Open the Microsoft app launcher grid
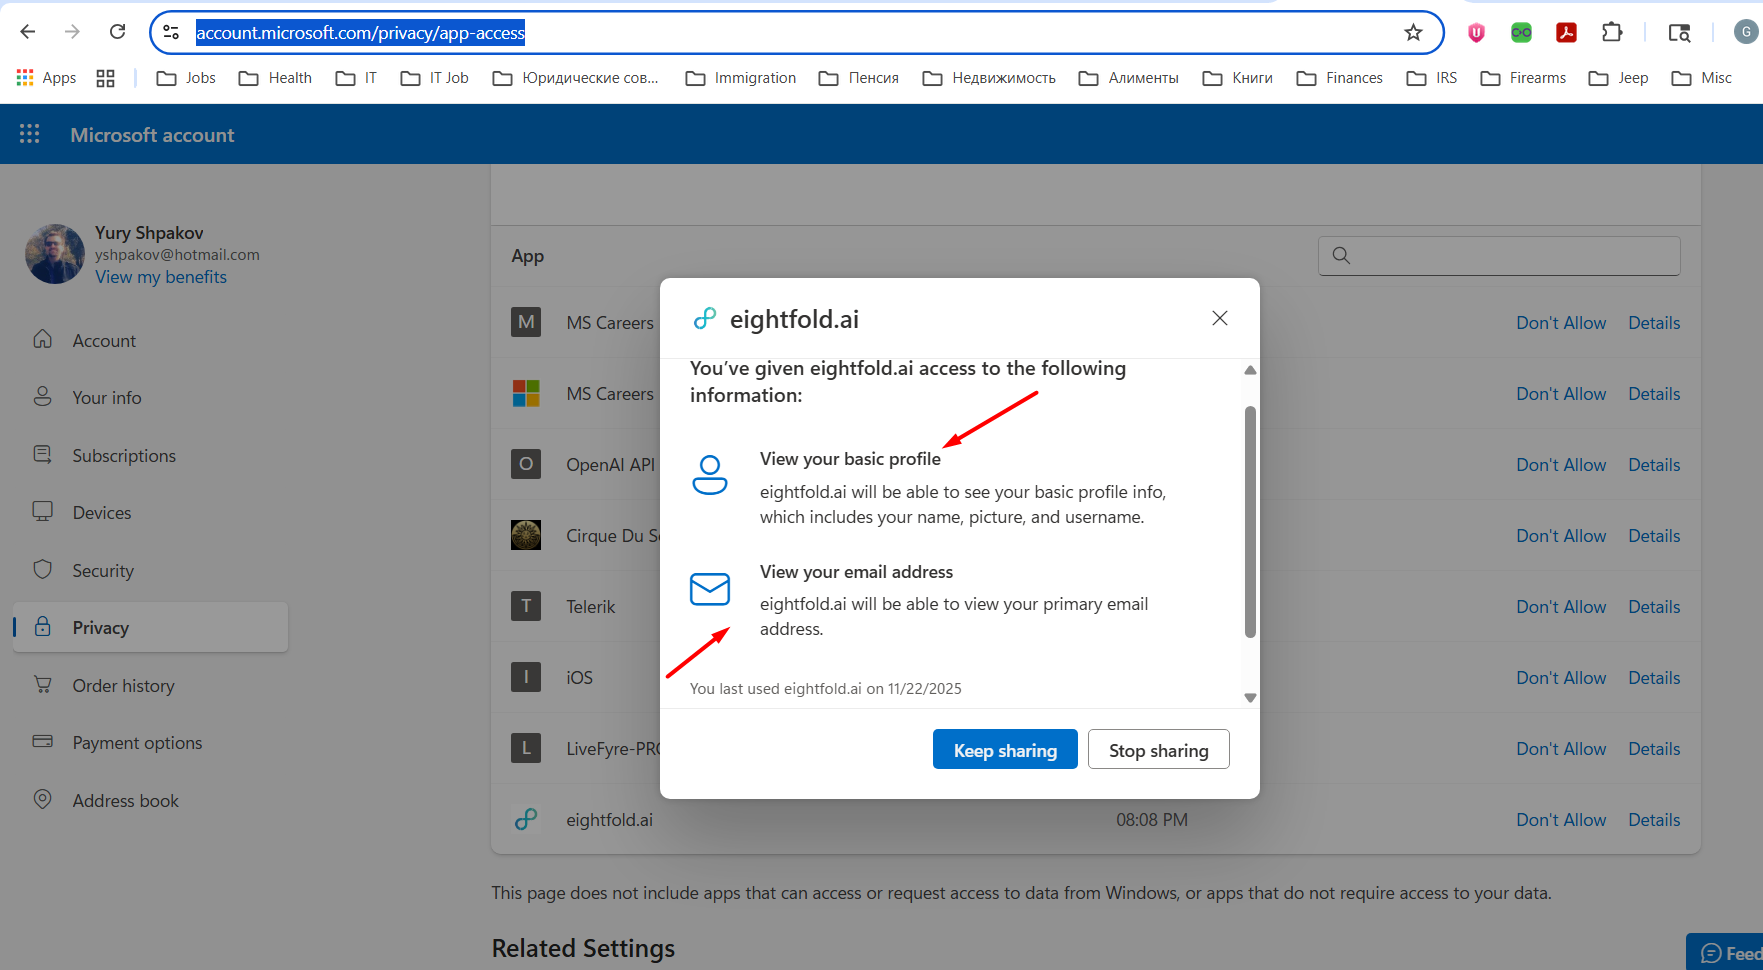 click(30, 134)
